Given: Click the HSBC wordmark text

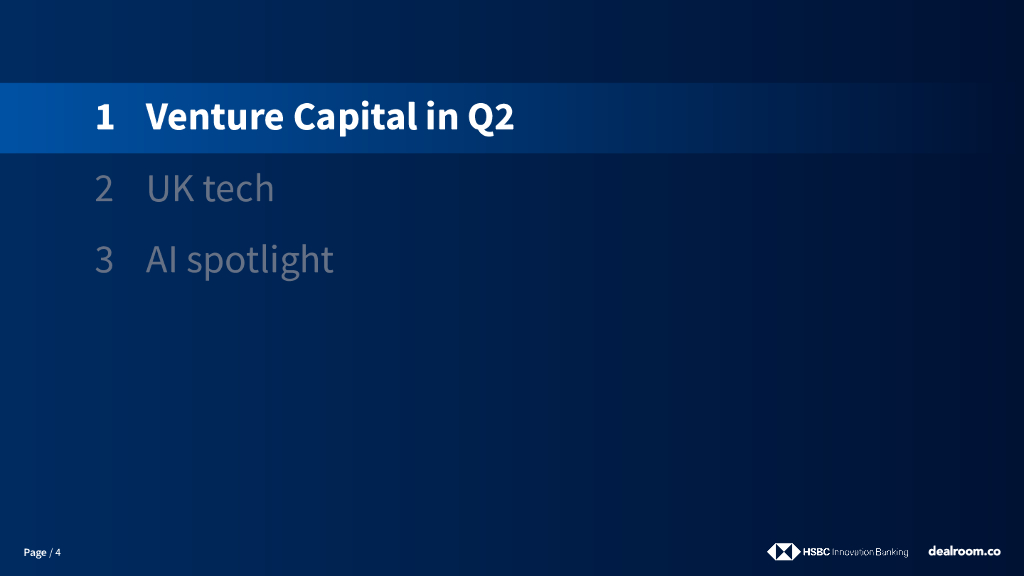Looking at the screenshot, I should tap(816, 552).
